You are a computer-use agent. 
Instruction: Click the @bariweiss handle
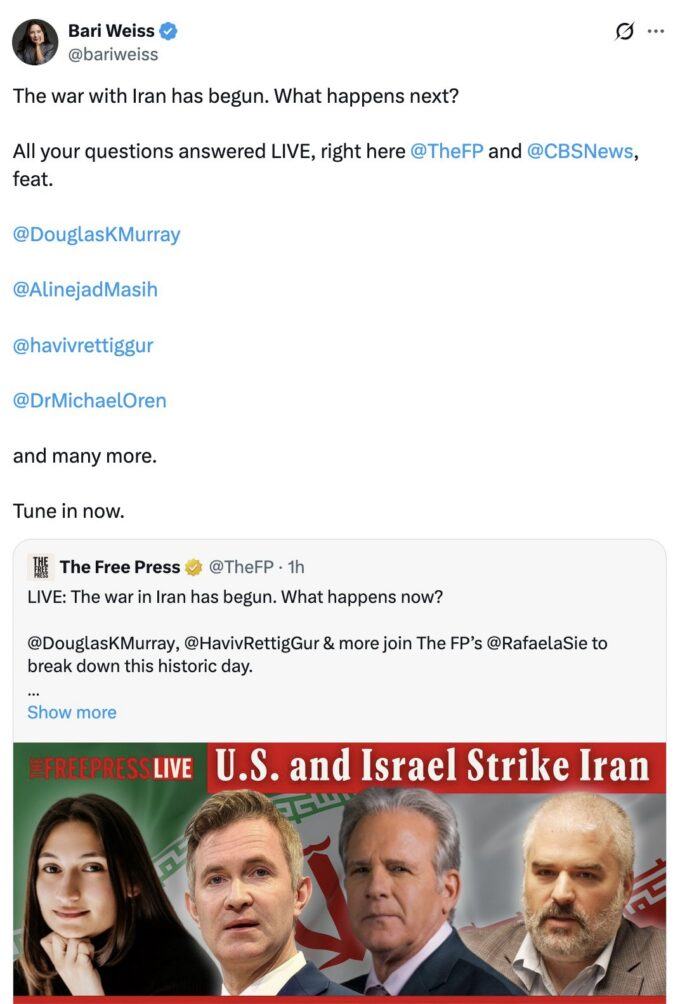click(x=113, y=54)
